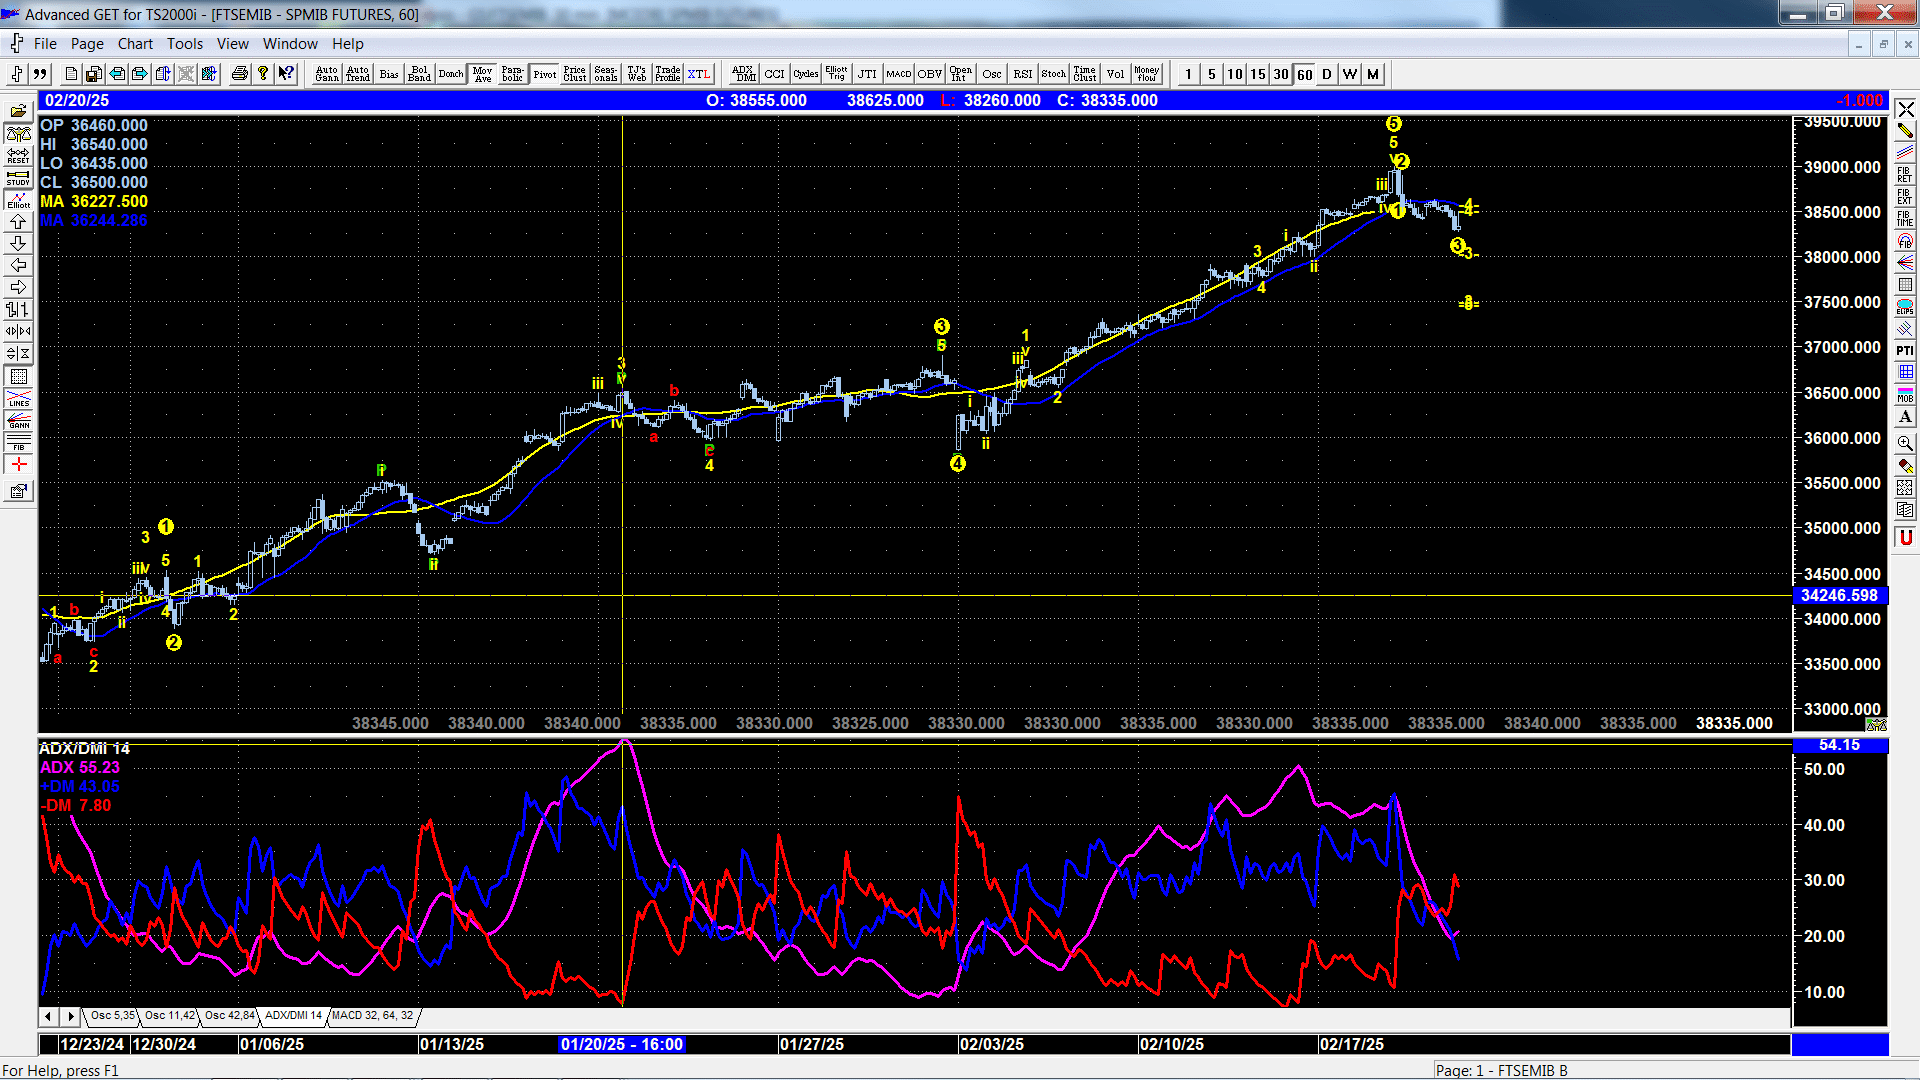Open the MOB tool in right sidebar
The height and width of the screenshot is (1080, 1920).
coord(1905,394)
